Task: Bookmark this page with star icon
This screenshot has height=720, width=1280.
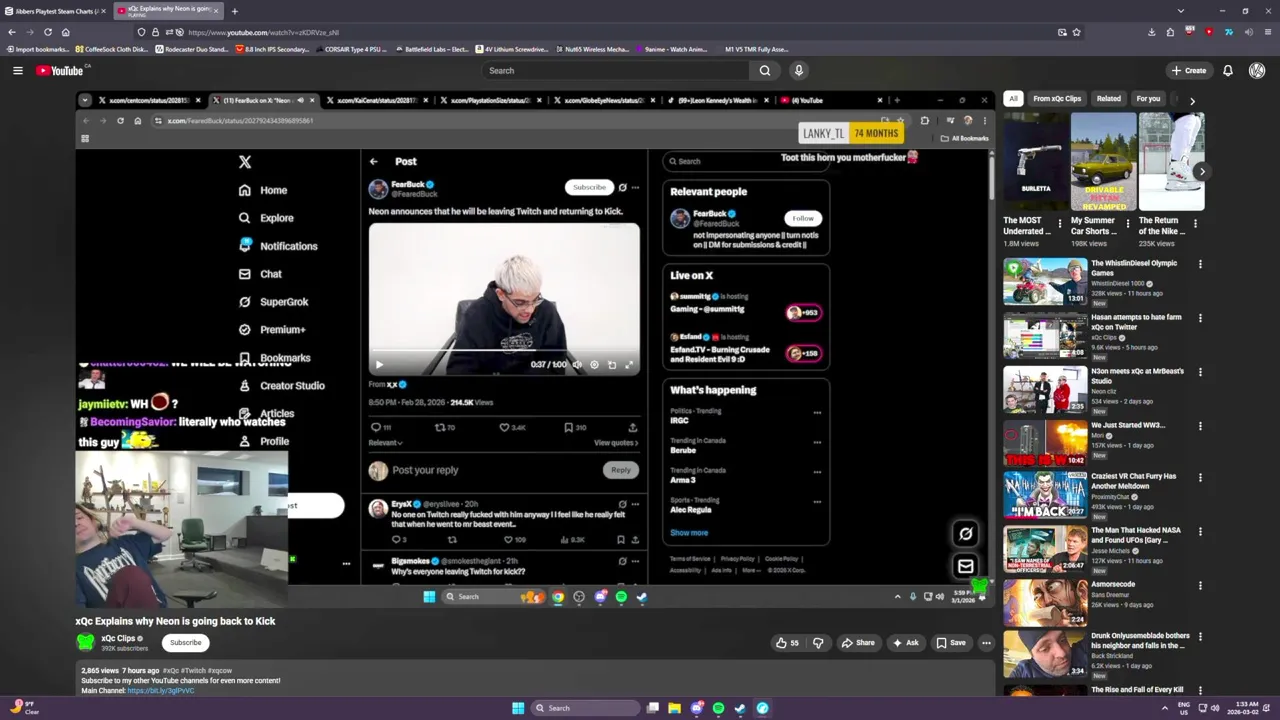Action: [x=1076, y=32]
